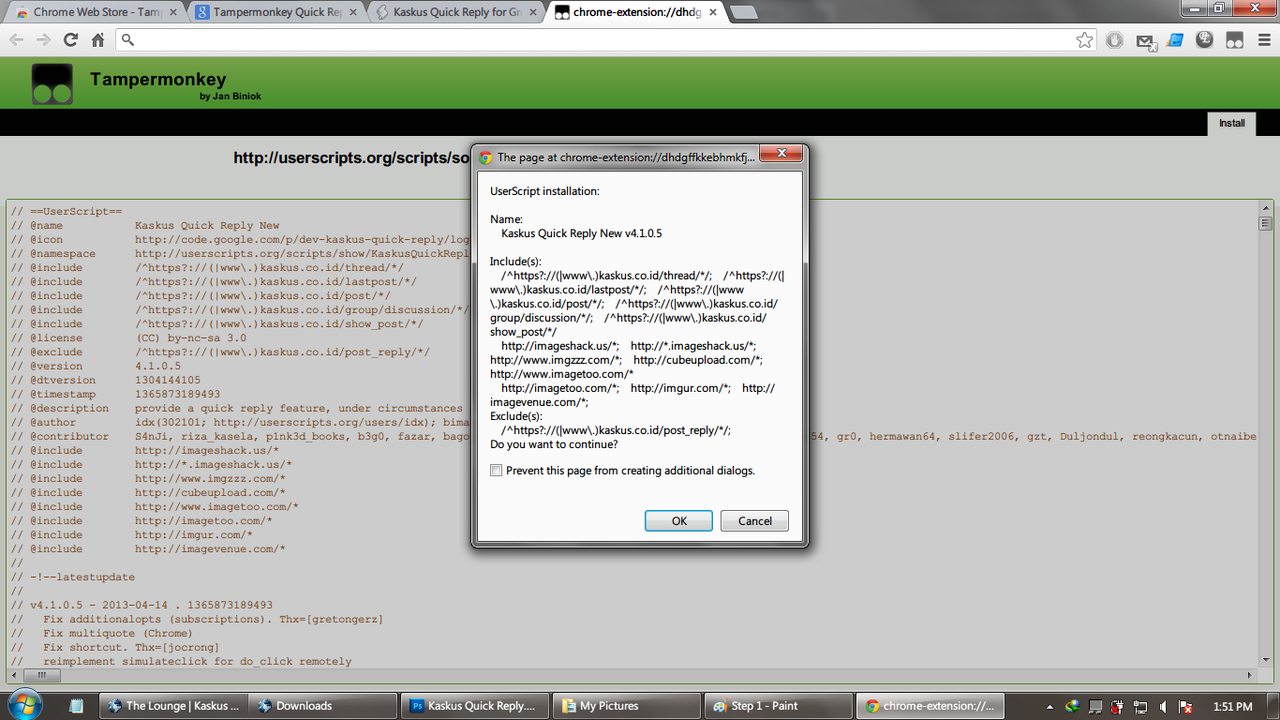Click the Chrome address bar

[605, 40]
